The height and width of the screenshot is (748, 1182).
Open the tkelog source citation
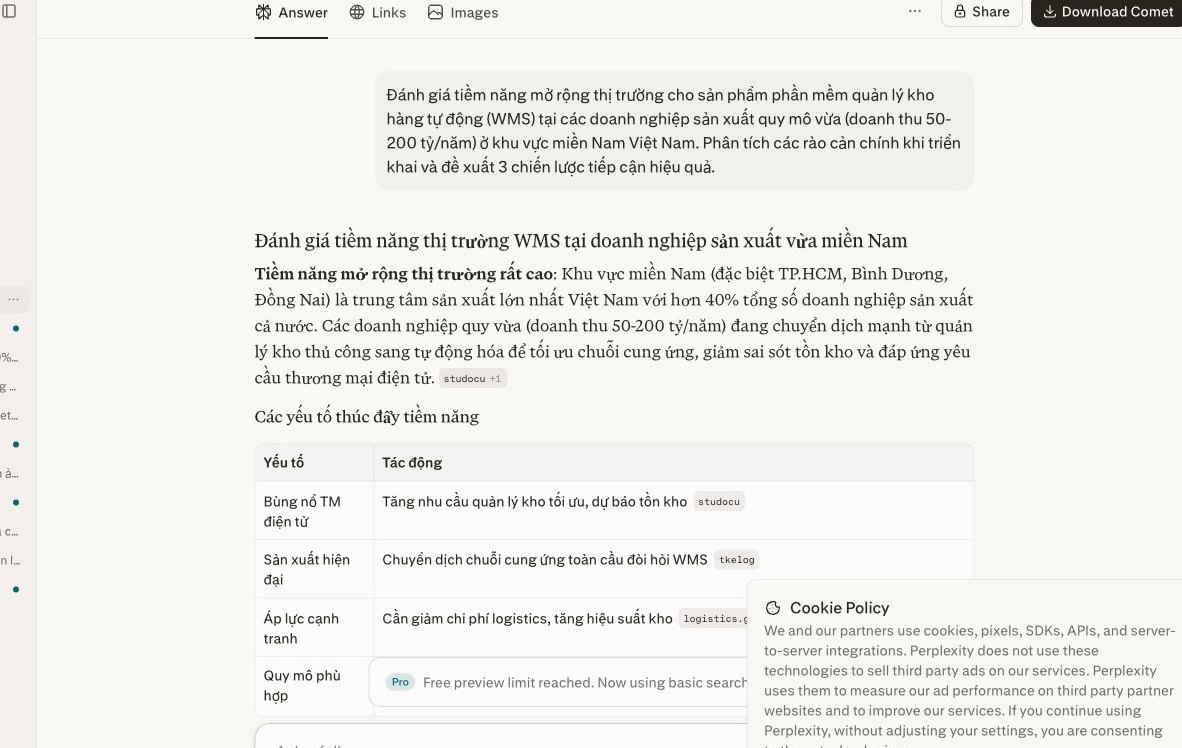pyautogui.click(x=736, y=559)
